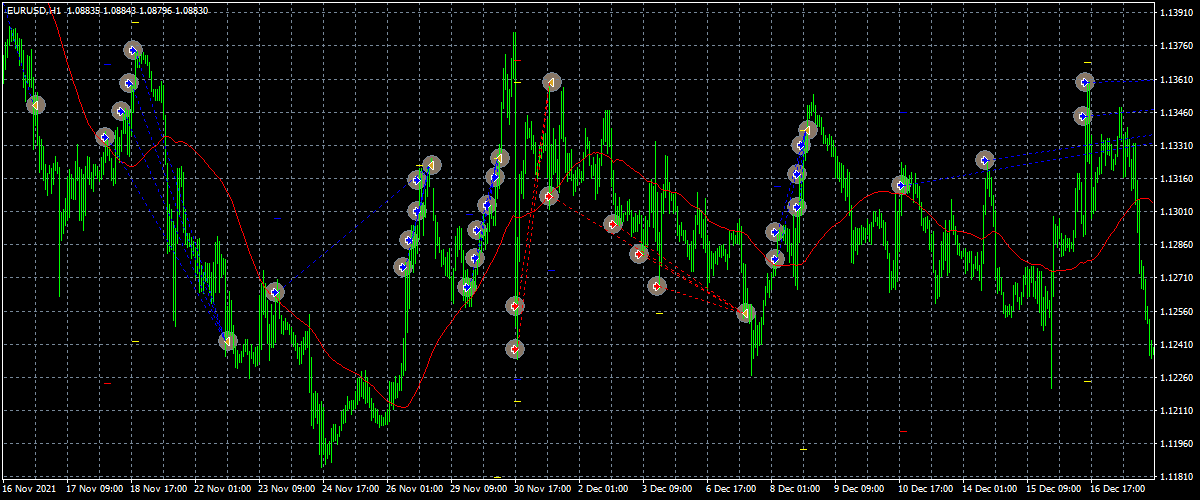Click the leftmost gold arrow trade marker
This screenshot has height=500, width=1200.
click(x=36, y=105)
